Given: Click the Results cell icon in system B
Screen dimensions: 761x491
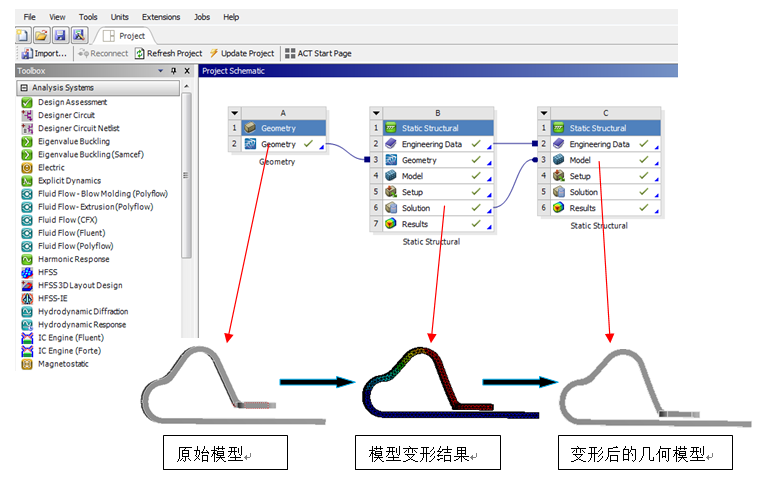Looking at the screenshot, I should (x=391, y=224).
